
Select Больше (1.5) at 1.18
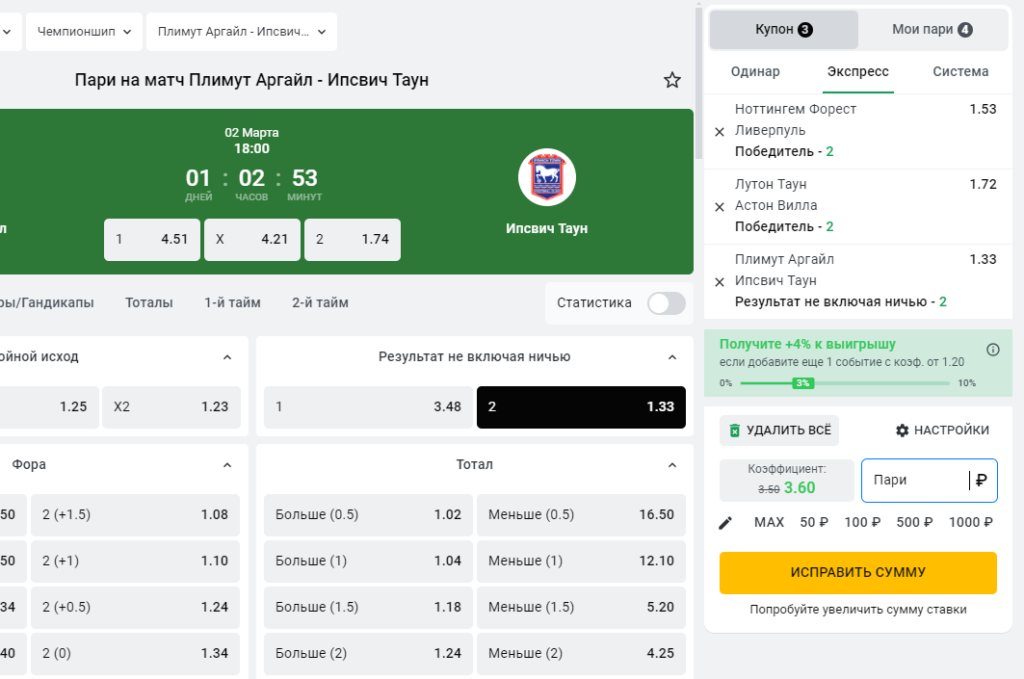click(x=368, y=607)
